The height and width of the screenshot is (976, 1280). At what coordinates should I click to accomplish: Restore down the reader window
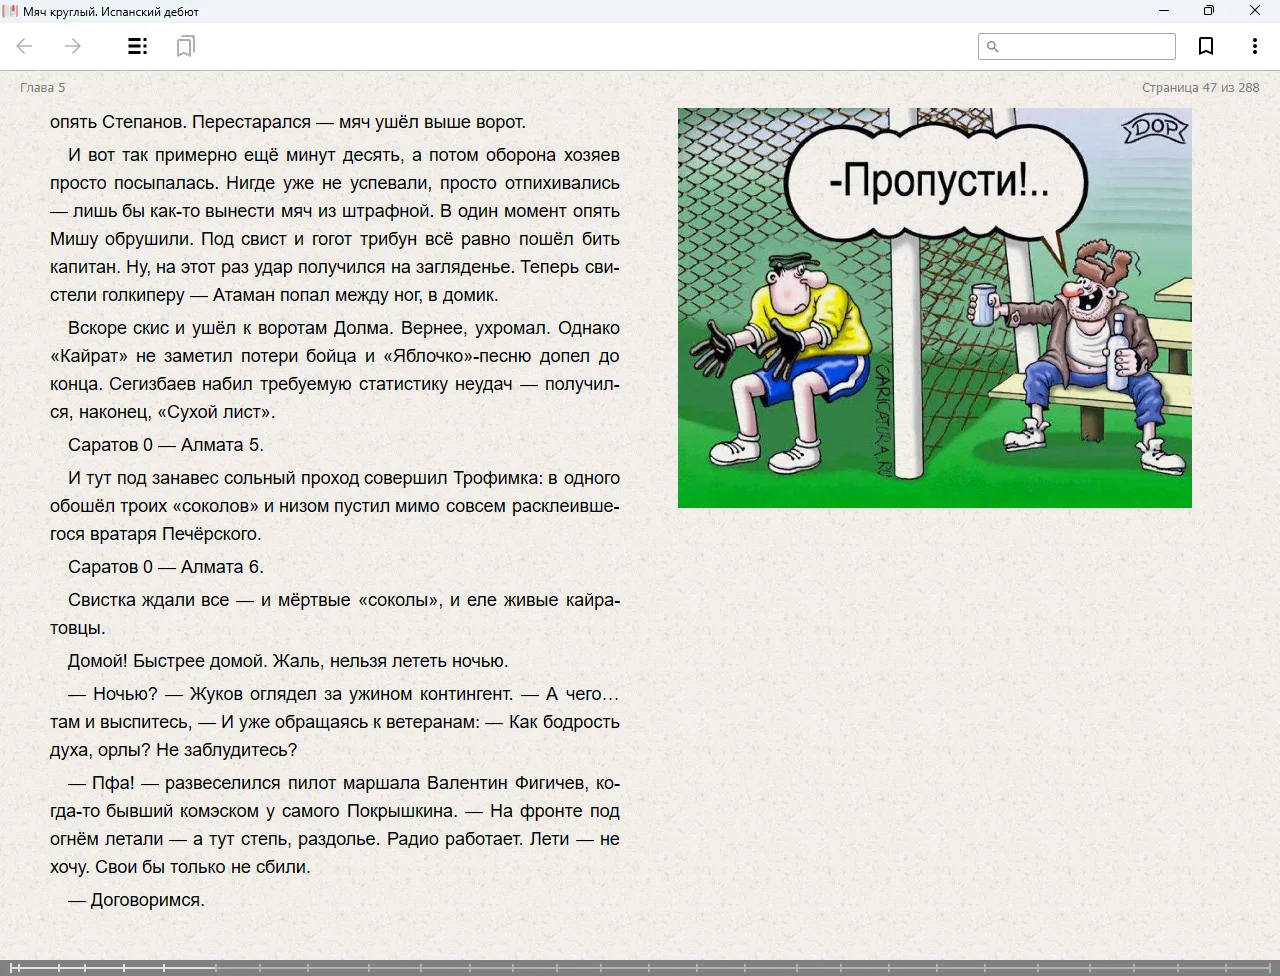pyautogui.click(x=1209, y=11)
